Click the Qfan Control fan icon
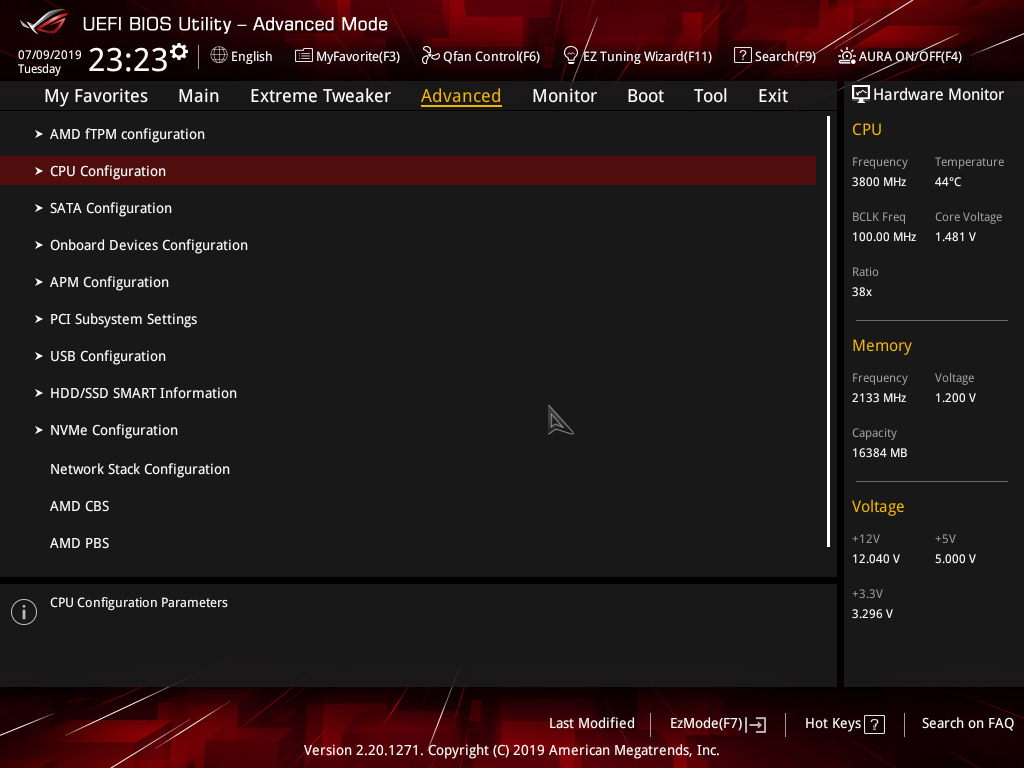Image resolution: width=1024 pixels, height=768 pixels. (430, 56)
